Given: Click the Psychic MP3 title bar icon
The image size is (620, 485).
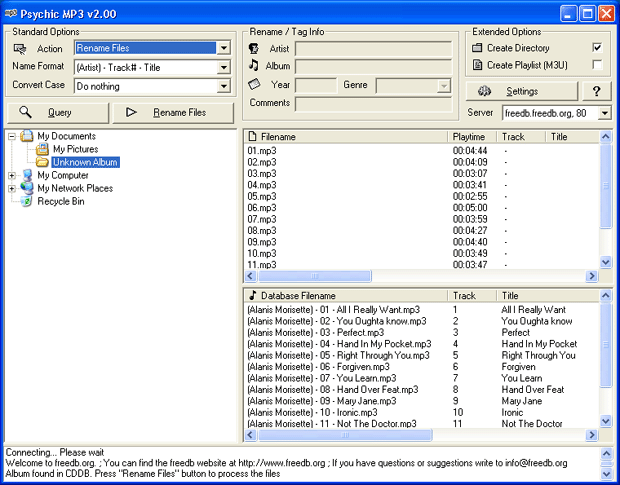Looking at the screenshot, I should (x=11, y=14).
